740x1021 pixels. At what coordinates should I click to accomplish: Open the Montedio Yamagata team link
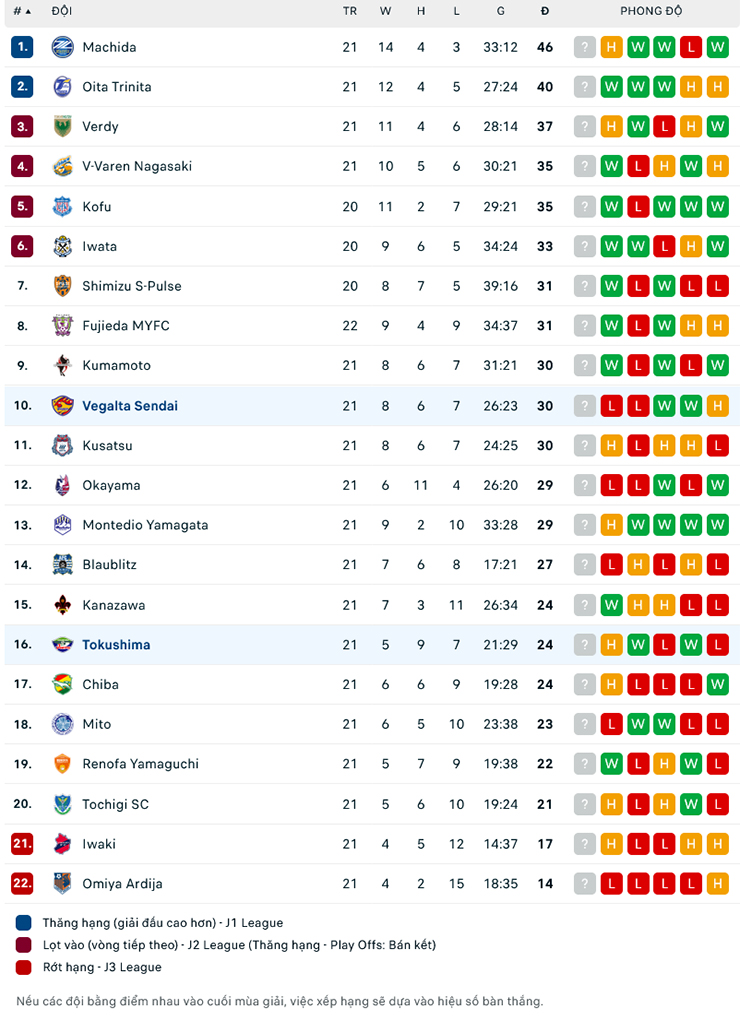145,525
